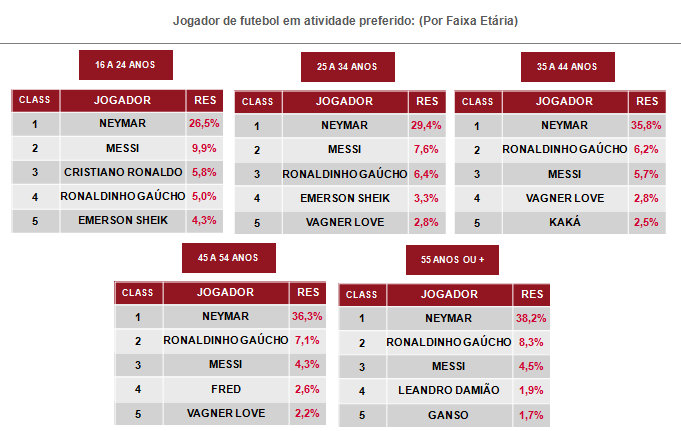Click the "16 A 24 ANOS" age label
Image resolution: width=681 pixels, height=431 pixels.
[125, 65]
